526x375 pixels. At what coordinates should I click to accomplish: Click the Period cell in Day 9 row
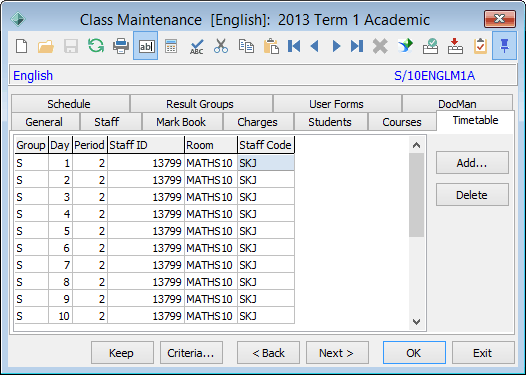tap(90, 299)
